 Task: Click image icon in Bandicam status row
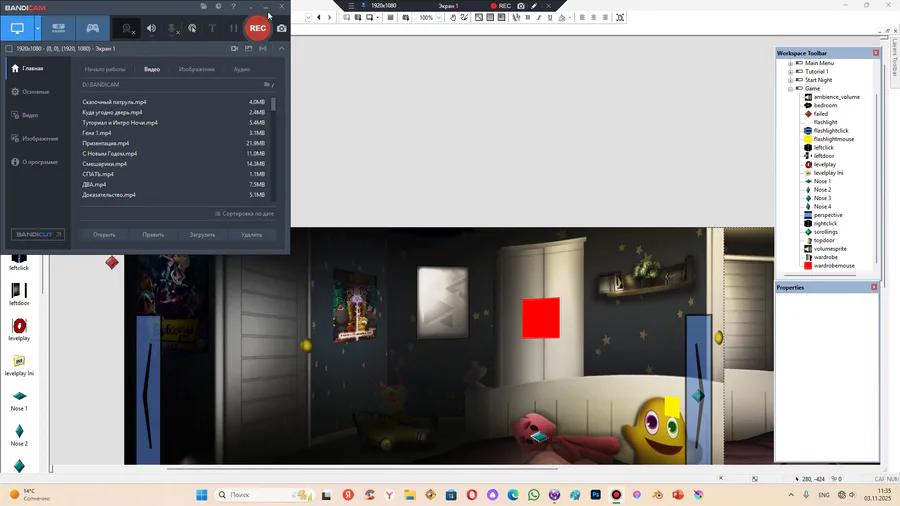click(249, 49)
